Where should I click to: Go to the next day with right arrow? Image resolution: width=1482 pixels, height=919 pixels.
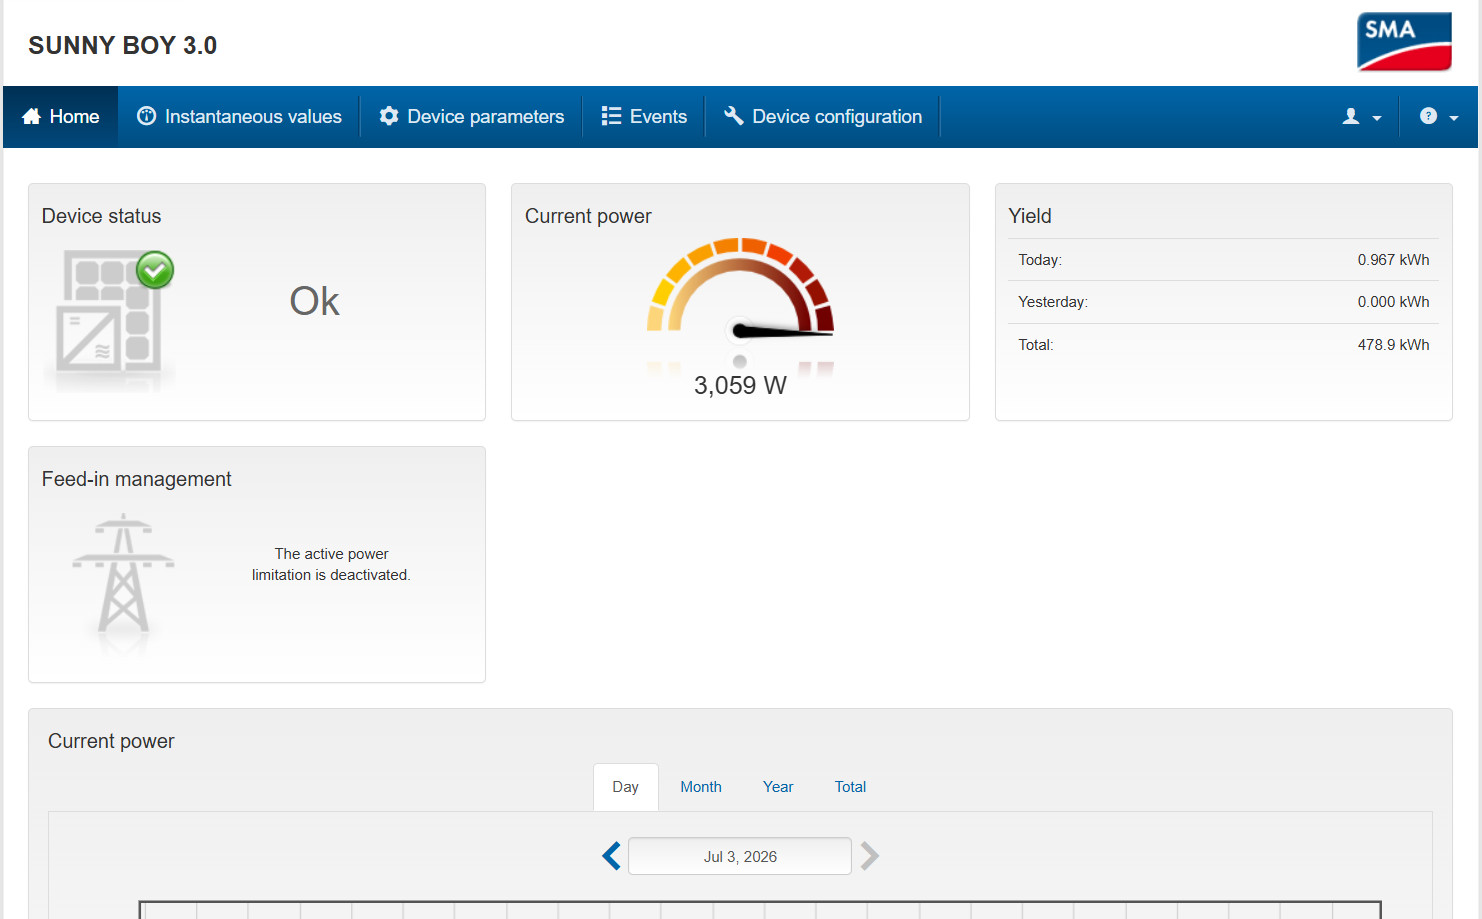click(x=869, y=856)
